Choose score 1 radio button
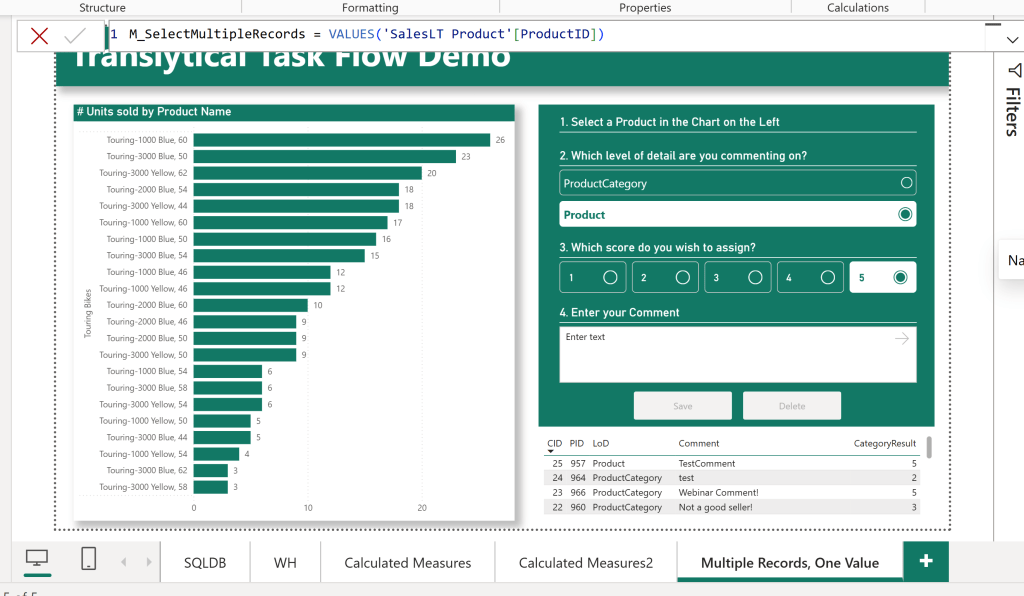This screenshot has height=596, width=1024. tap(610, 278)
